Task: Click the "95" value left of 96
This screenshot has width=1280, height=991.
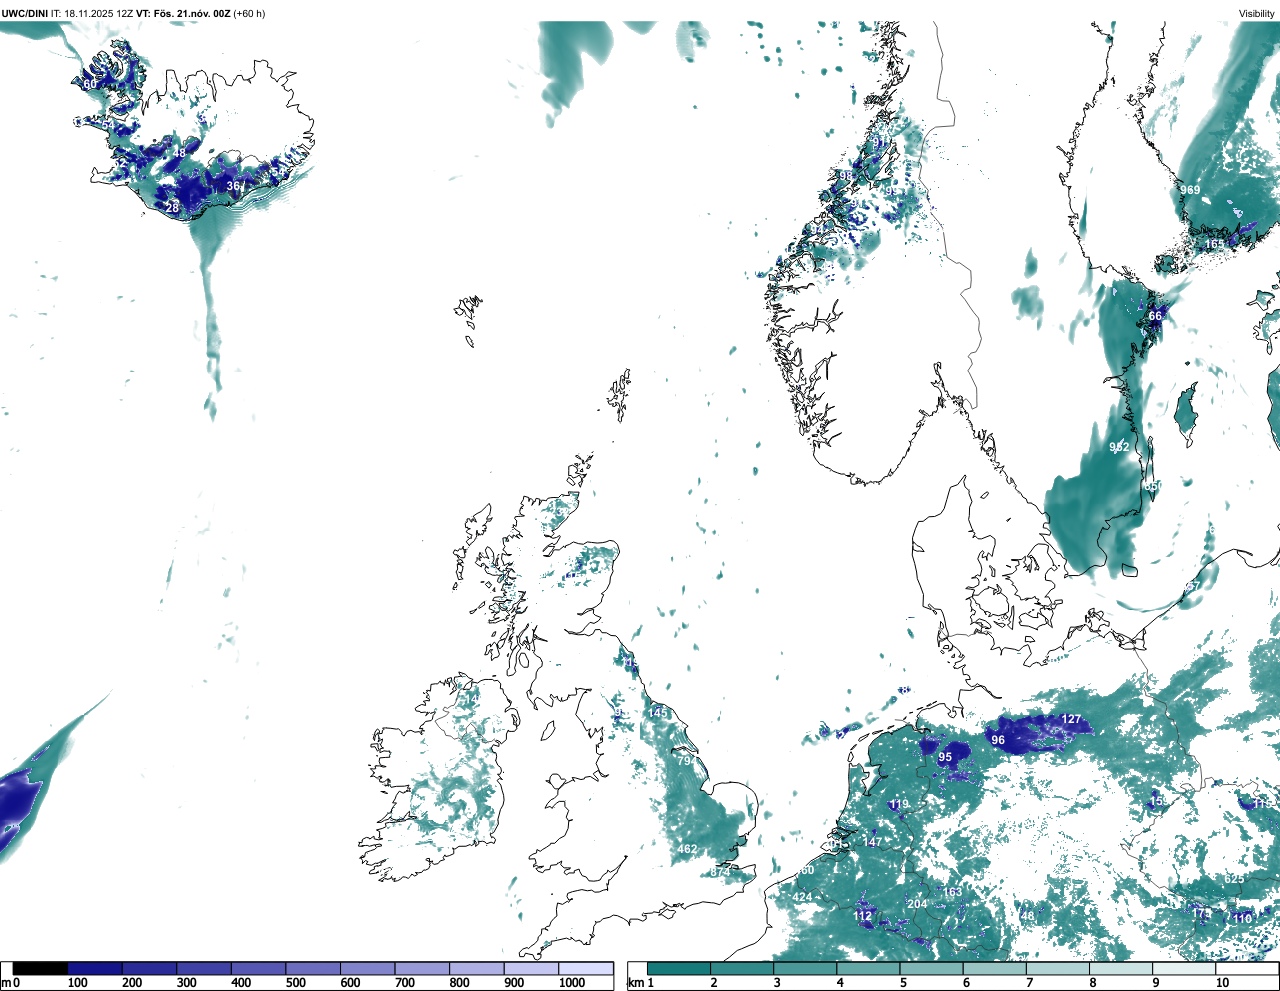Action: click(x=945, y=757)
